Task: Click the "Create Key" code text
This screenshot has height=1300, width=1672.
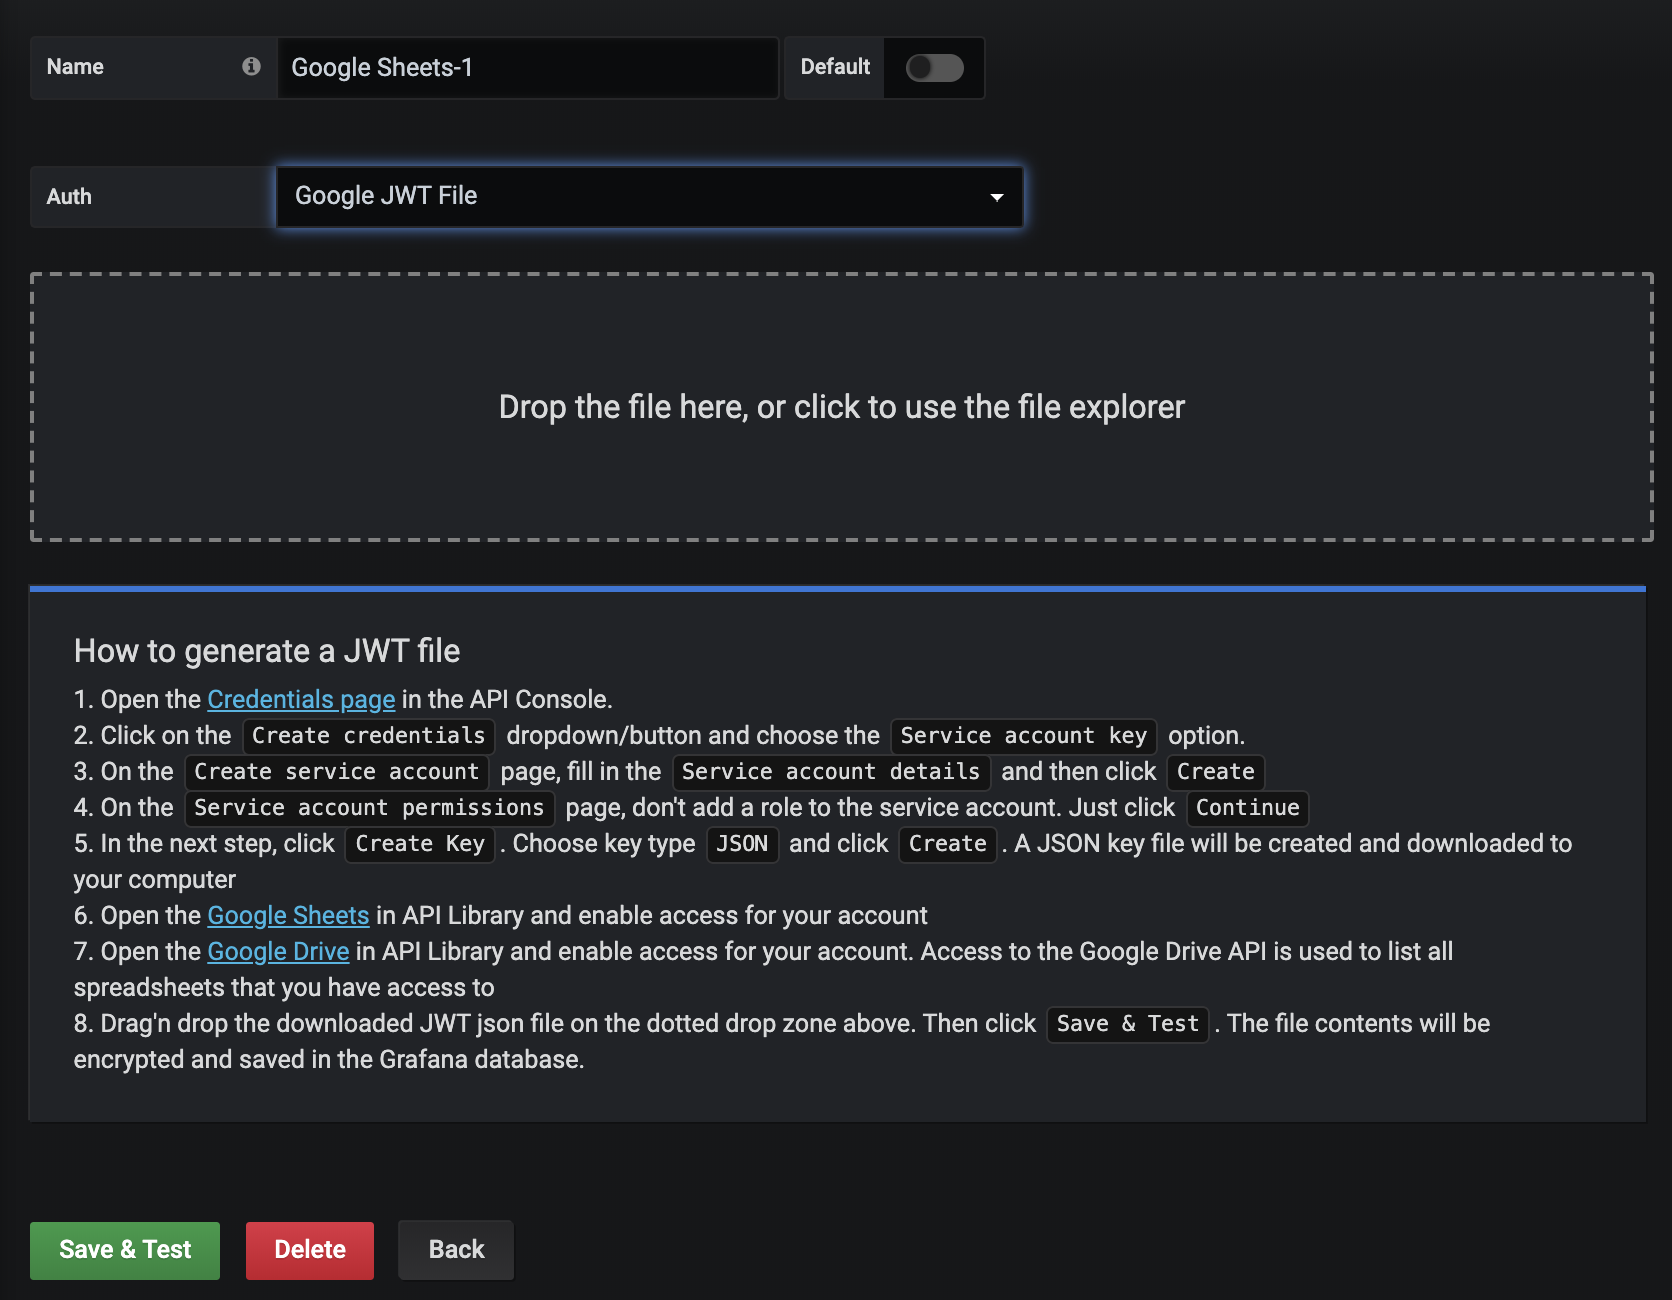Action: click(x=420, y=844)
